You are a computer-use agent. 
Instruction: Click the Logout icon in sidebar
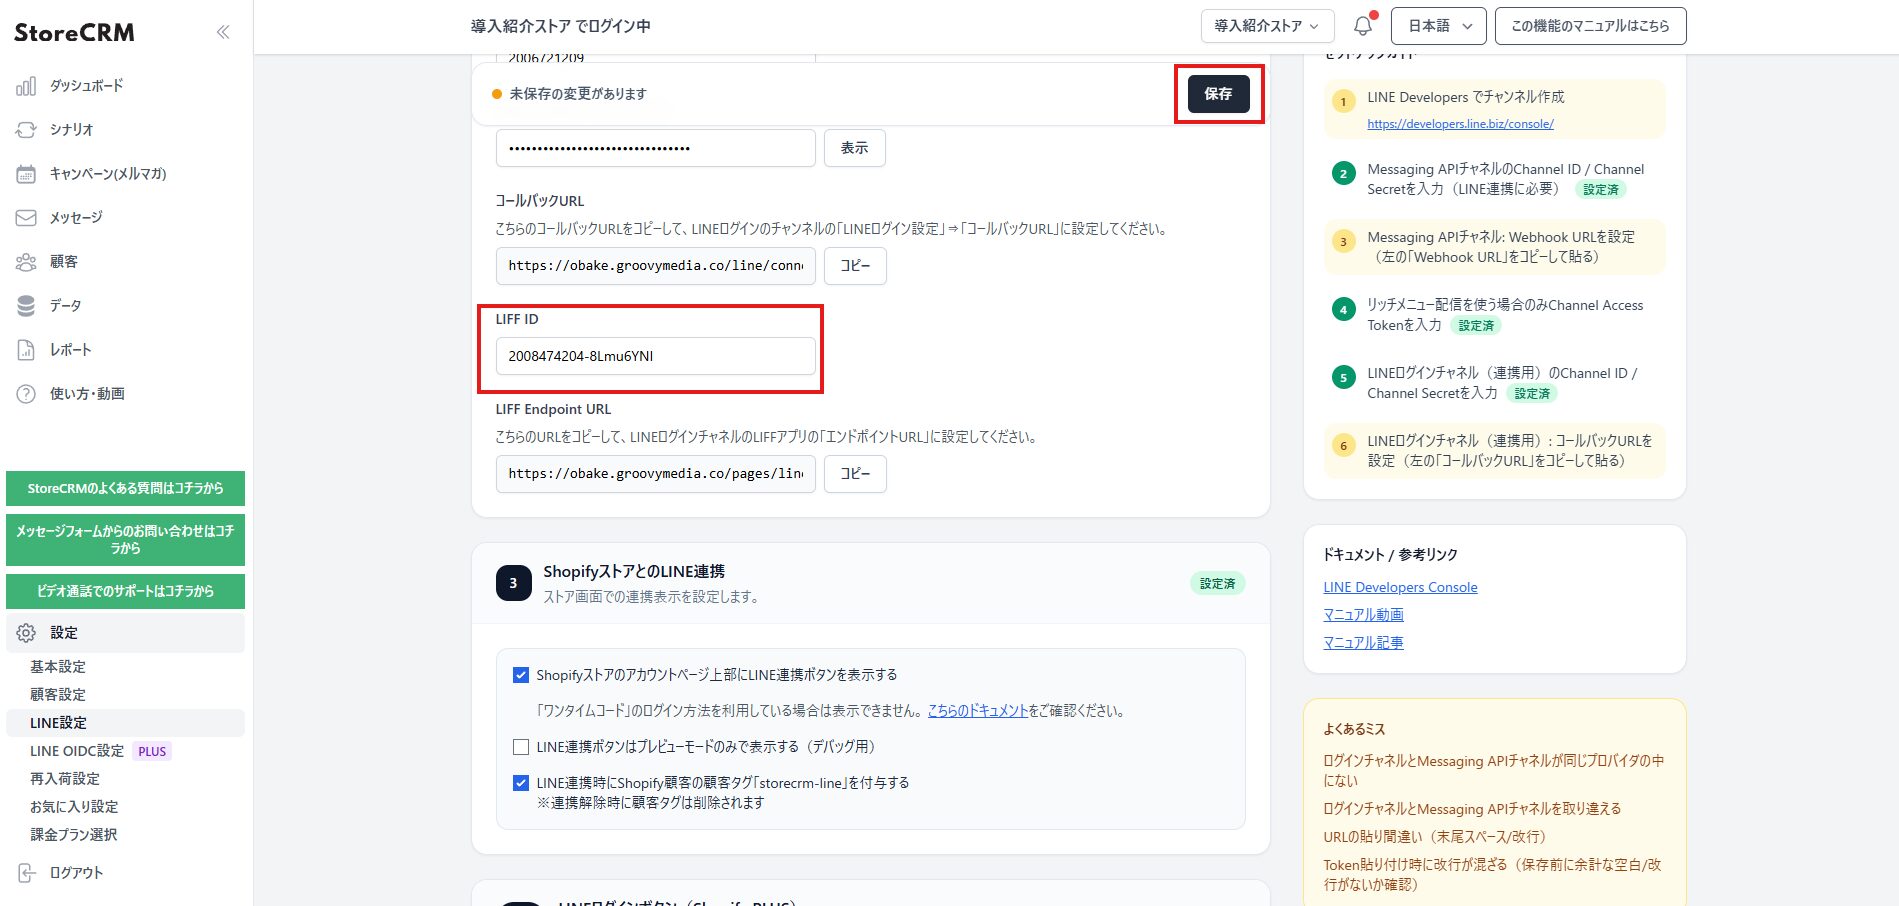click(26, 873)
